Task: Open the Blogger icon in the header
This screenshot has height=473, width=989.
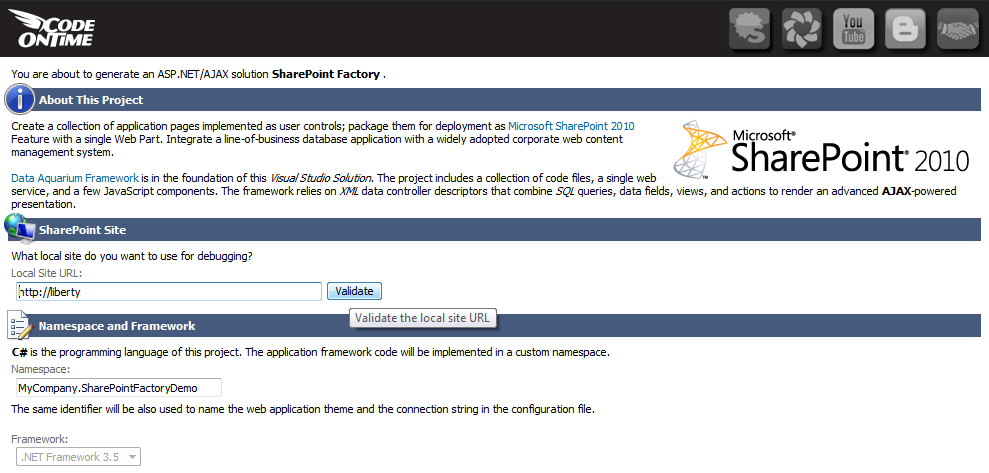Action: pyautogui.click(x=905, y=28)
